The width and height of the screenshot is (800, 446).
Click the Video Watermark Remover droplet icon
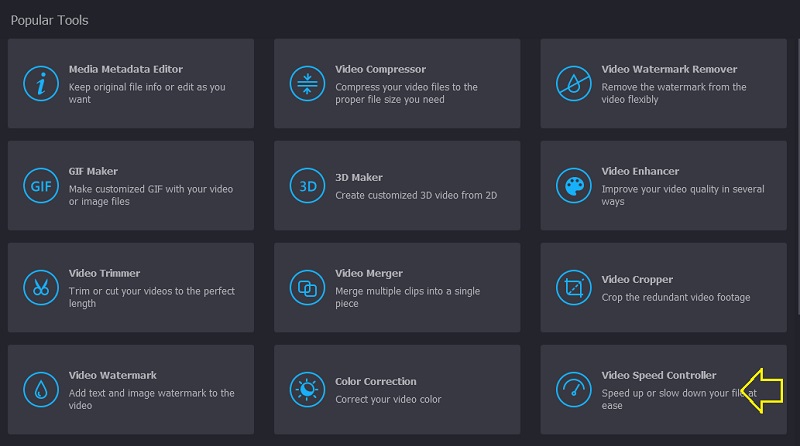(x=573, y=83)
